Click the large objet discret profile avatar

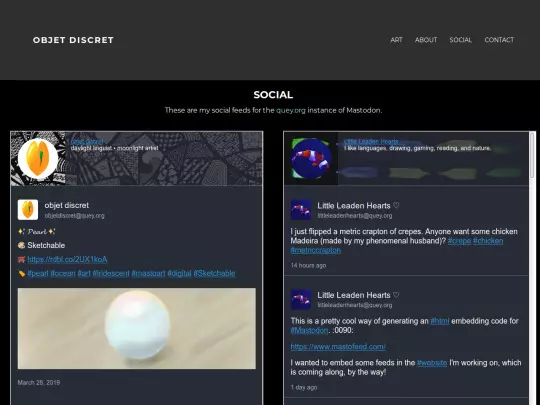click(38, 158)
